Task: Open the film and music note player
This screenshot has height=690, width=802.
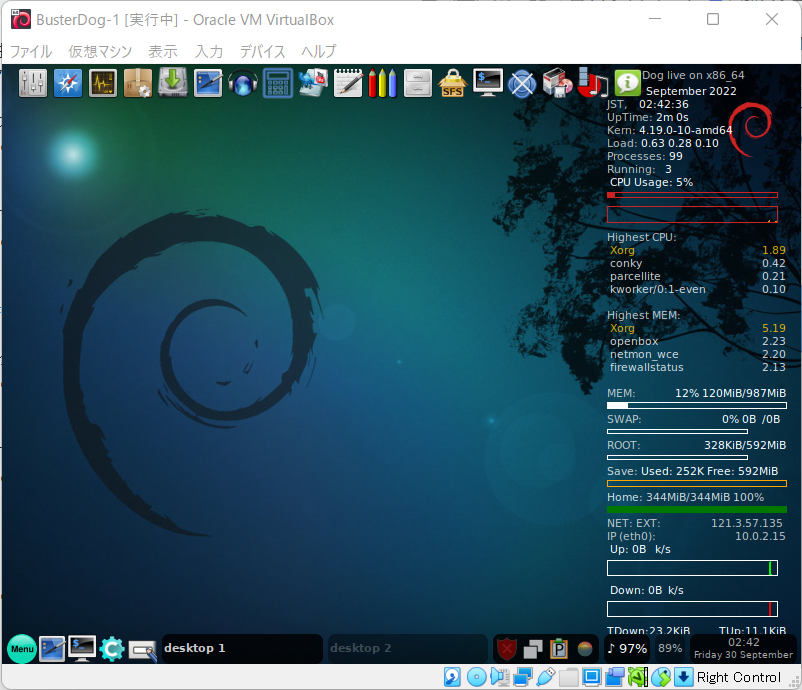Action: coord(592,83)
